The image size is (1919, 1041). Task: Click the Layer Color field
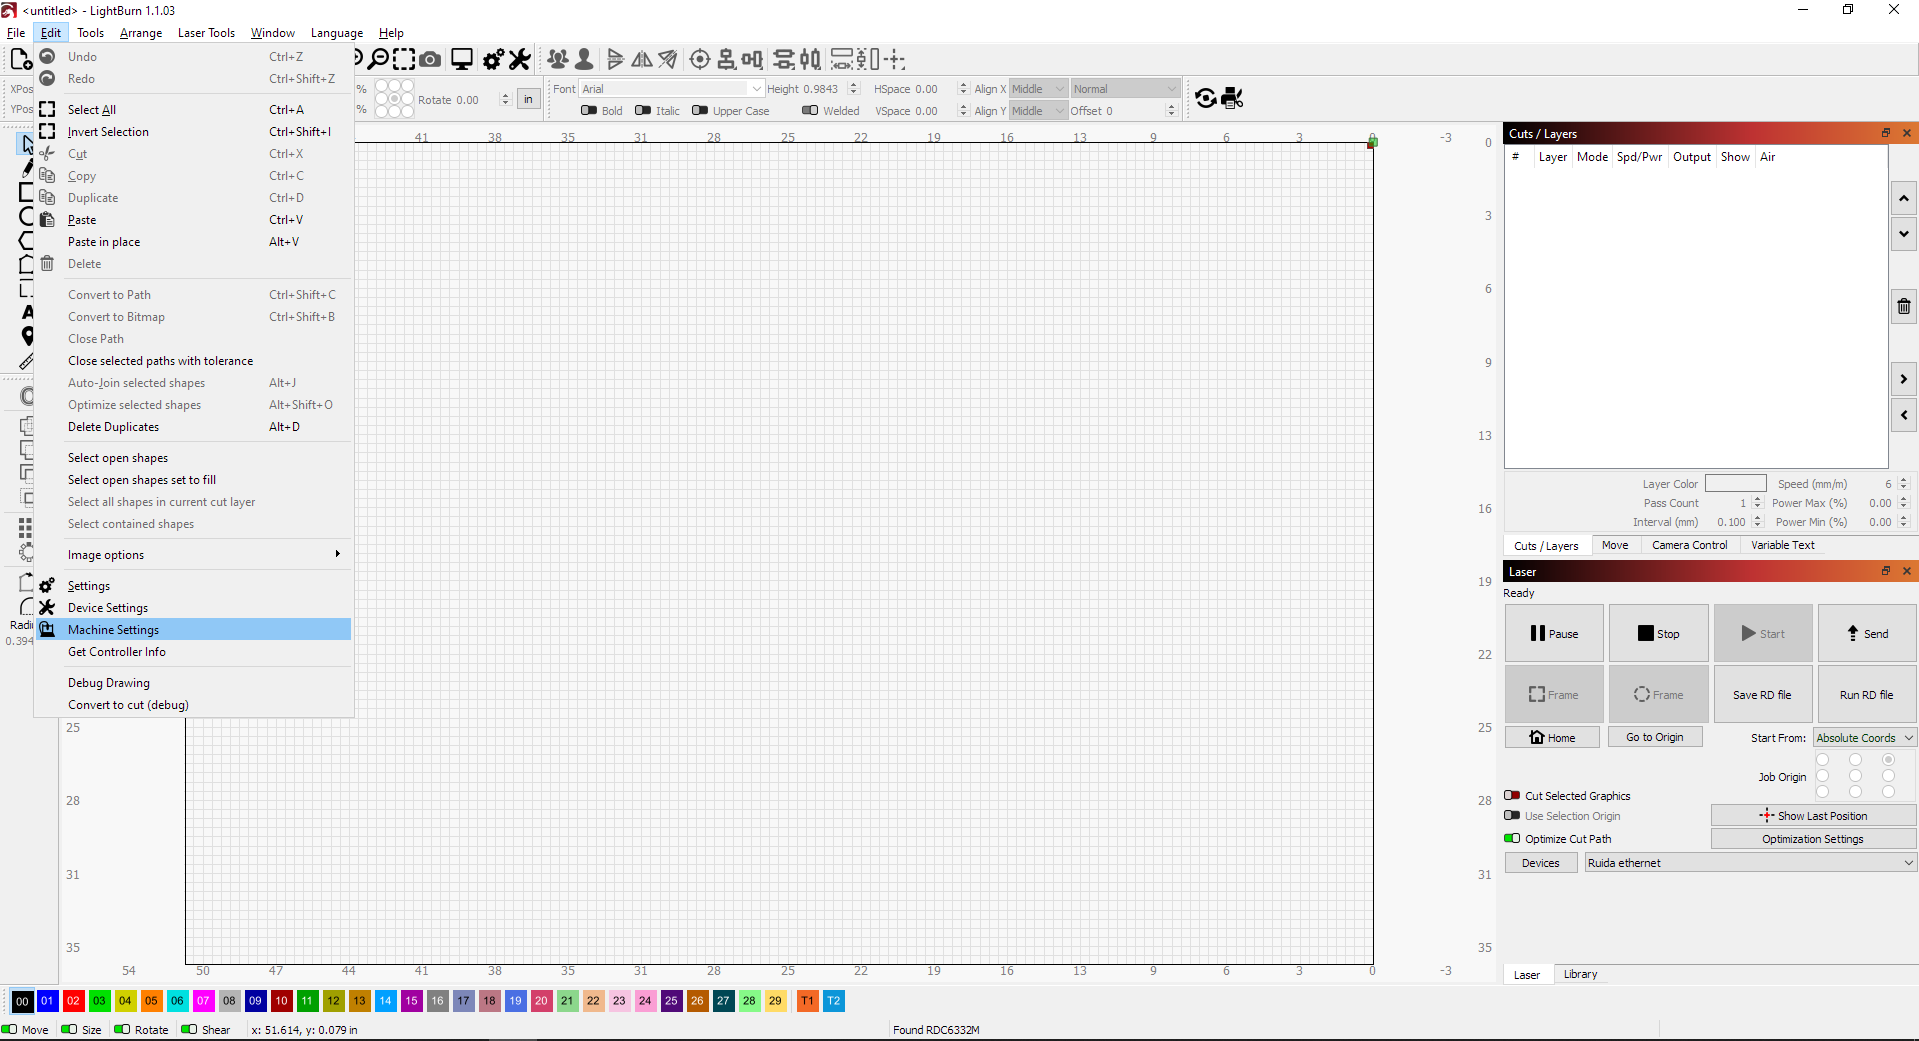1735,484
